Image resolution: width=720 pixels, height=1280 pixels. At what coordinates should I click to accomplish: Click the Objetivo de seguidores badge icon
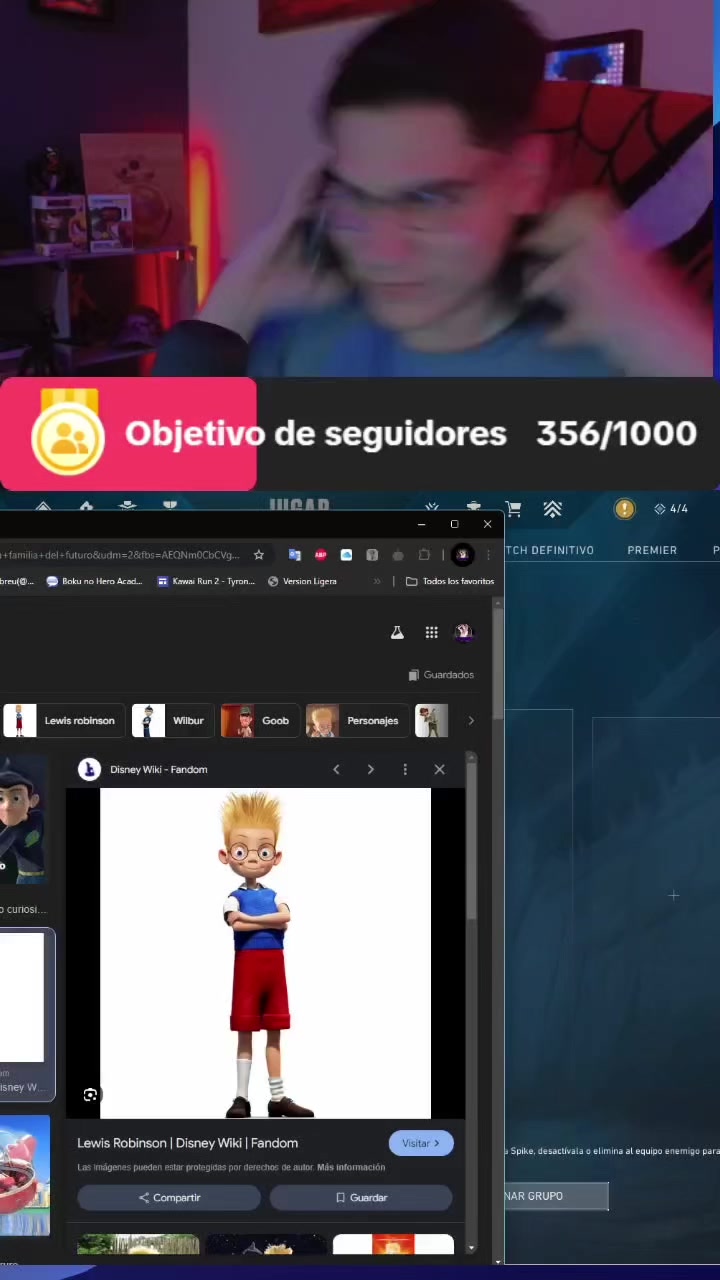[68, 433]
